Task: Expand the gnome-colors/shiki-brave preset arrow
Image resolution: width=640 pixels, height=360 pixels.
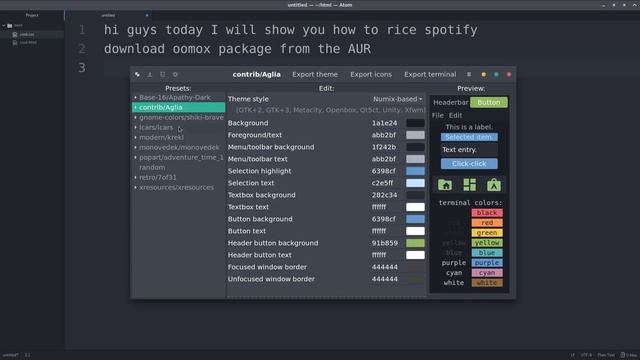Action: [136, 117]
